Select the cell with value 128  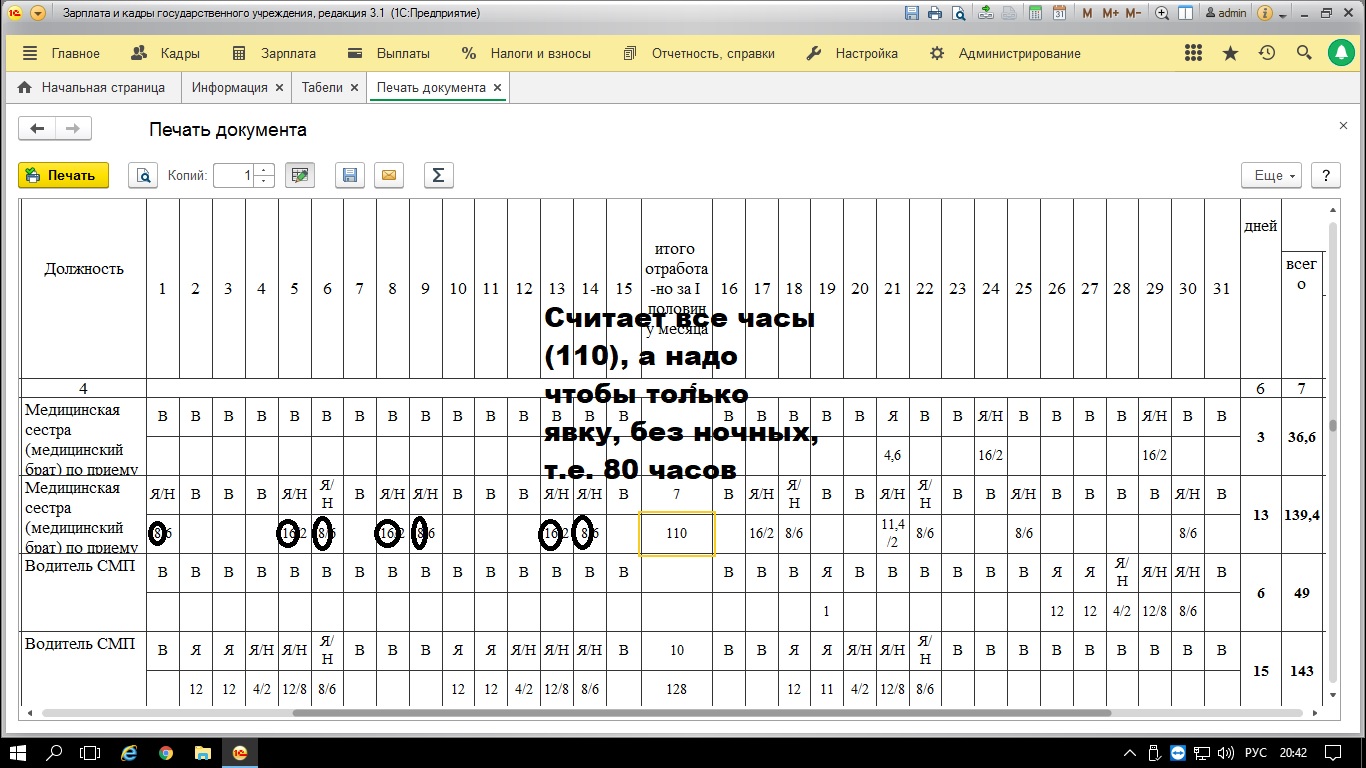(x=677, y=689)
